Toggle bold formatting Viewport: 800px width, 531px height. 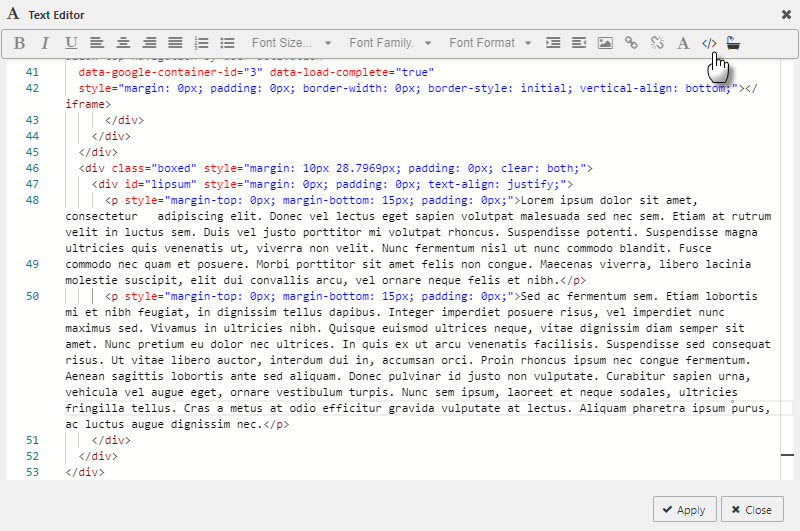click(18, 43)
